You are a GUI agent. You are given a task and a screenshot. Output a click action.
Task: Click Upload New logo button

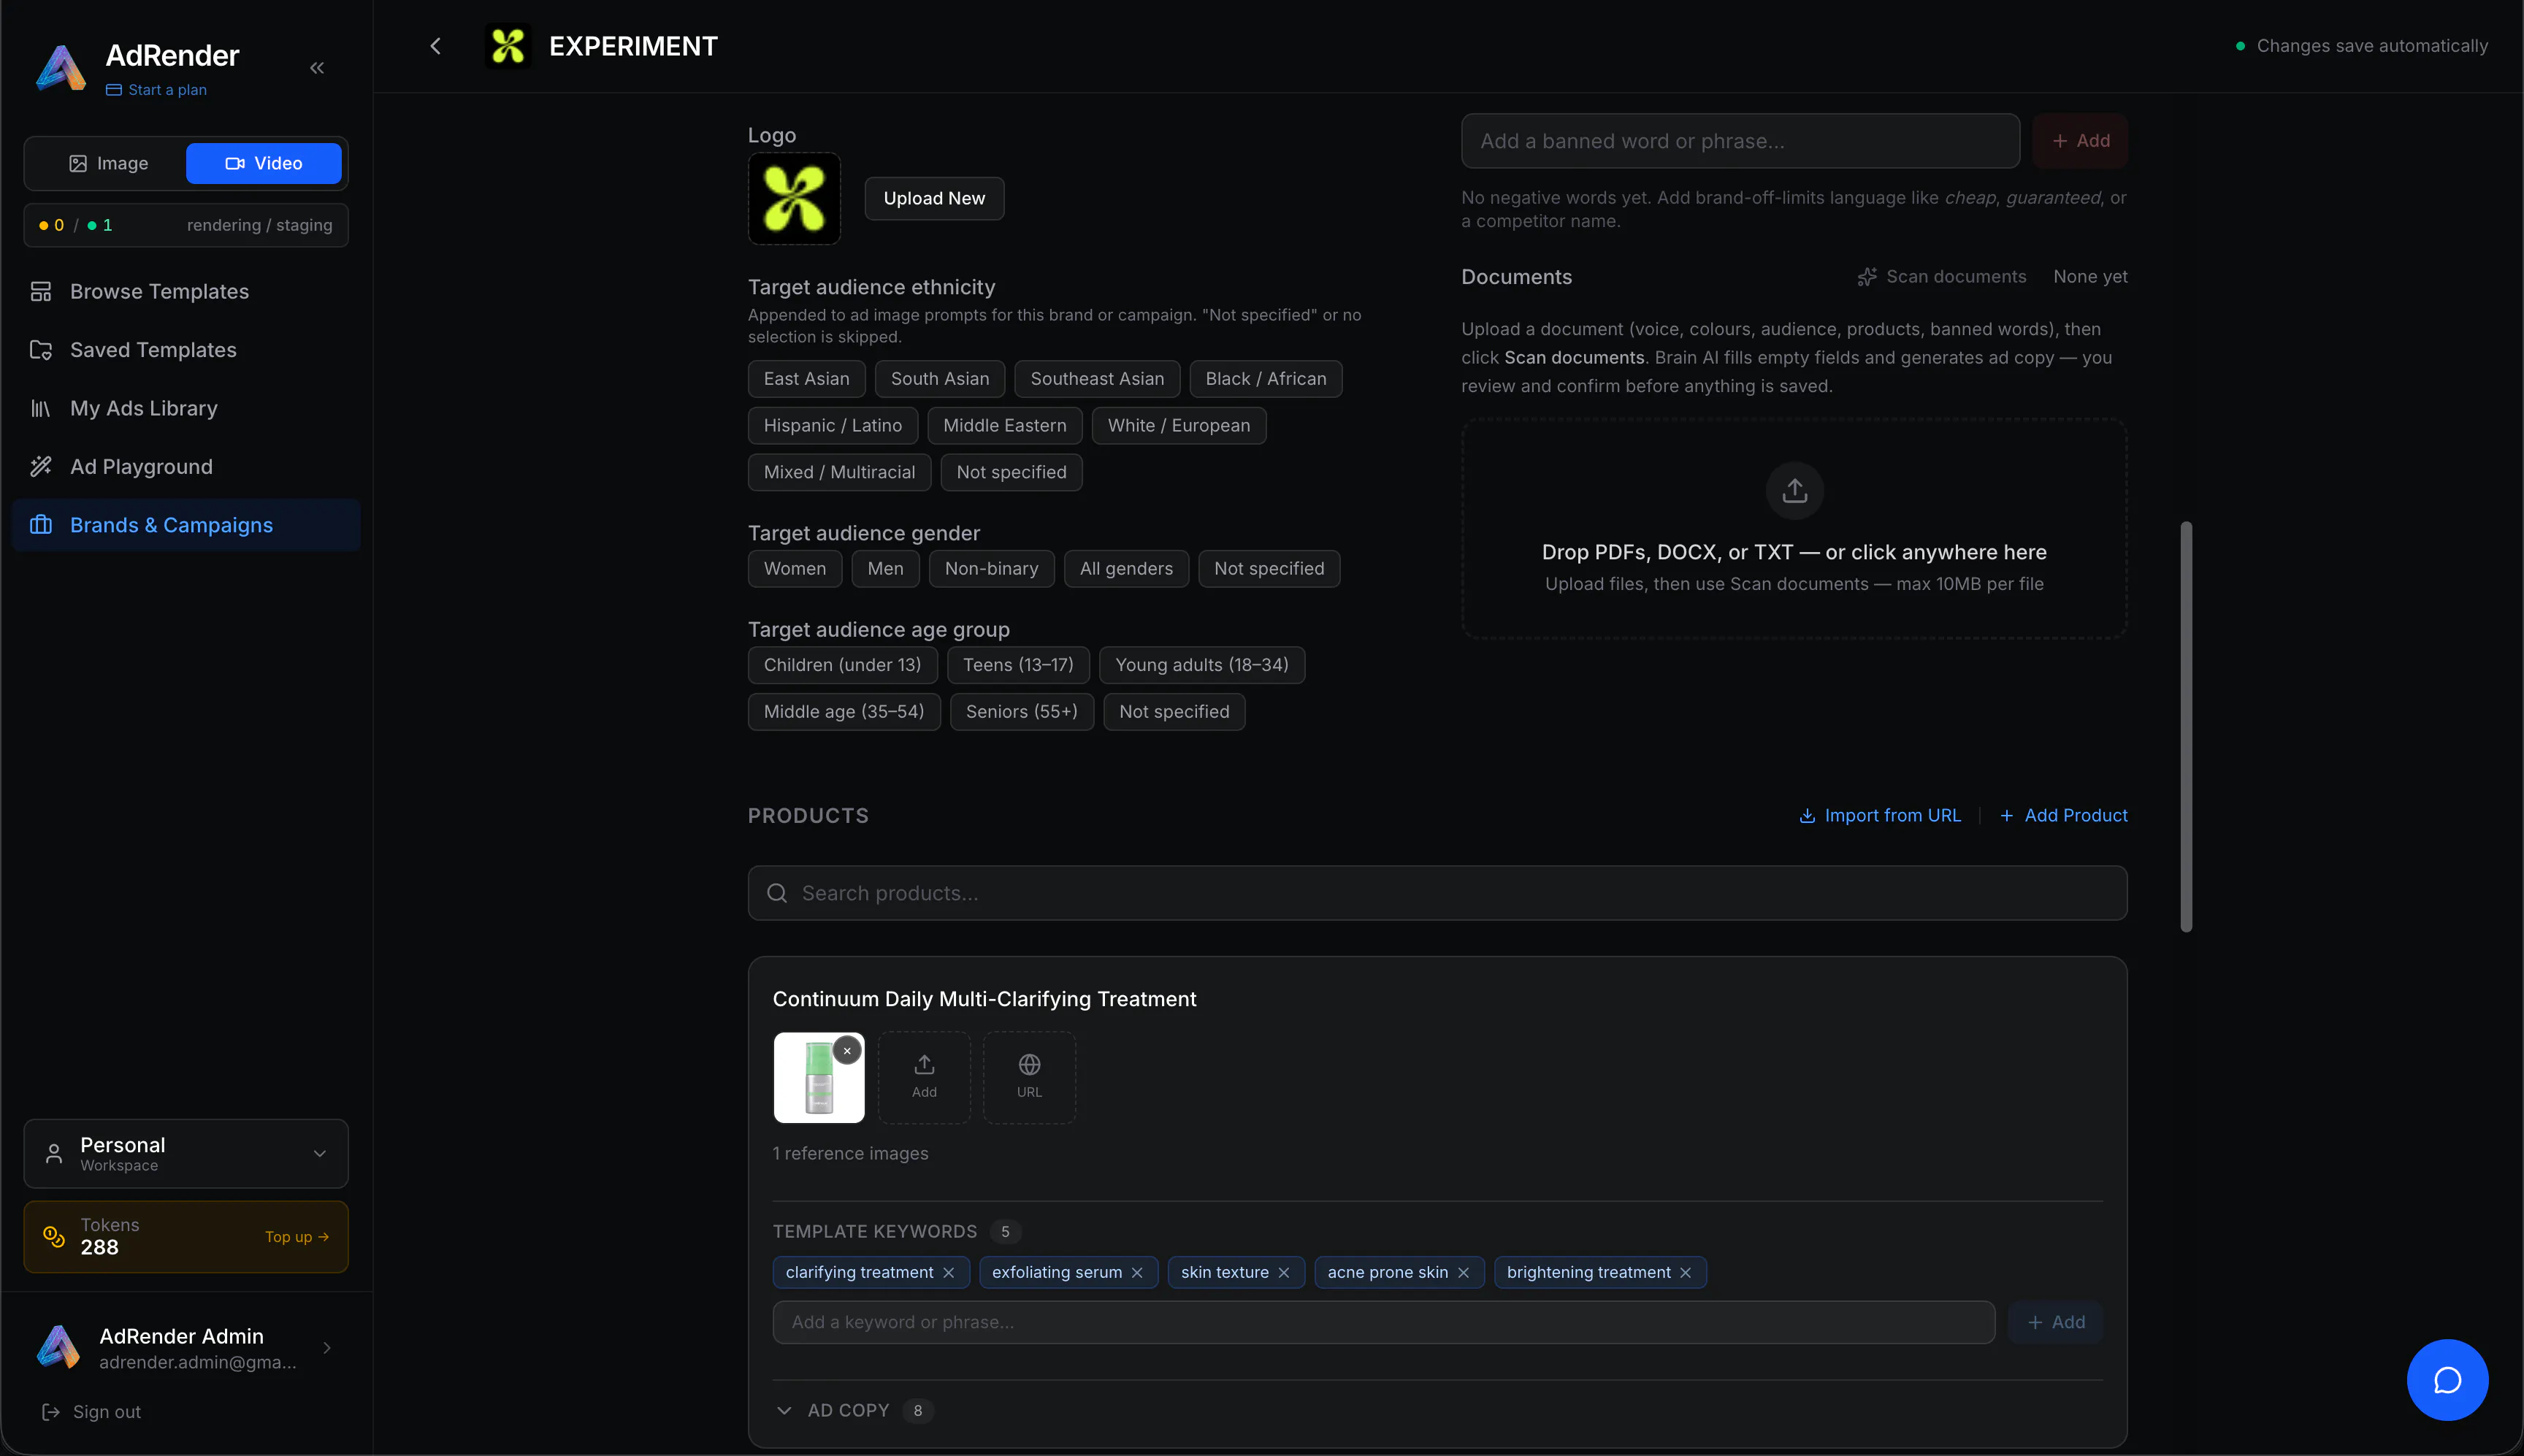click(934, 198)
